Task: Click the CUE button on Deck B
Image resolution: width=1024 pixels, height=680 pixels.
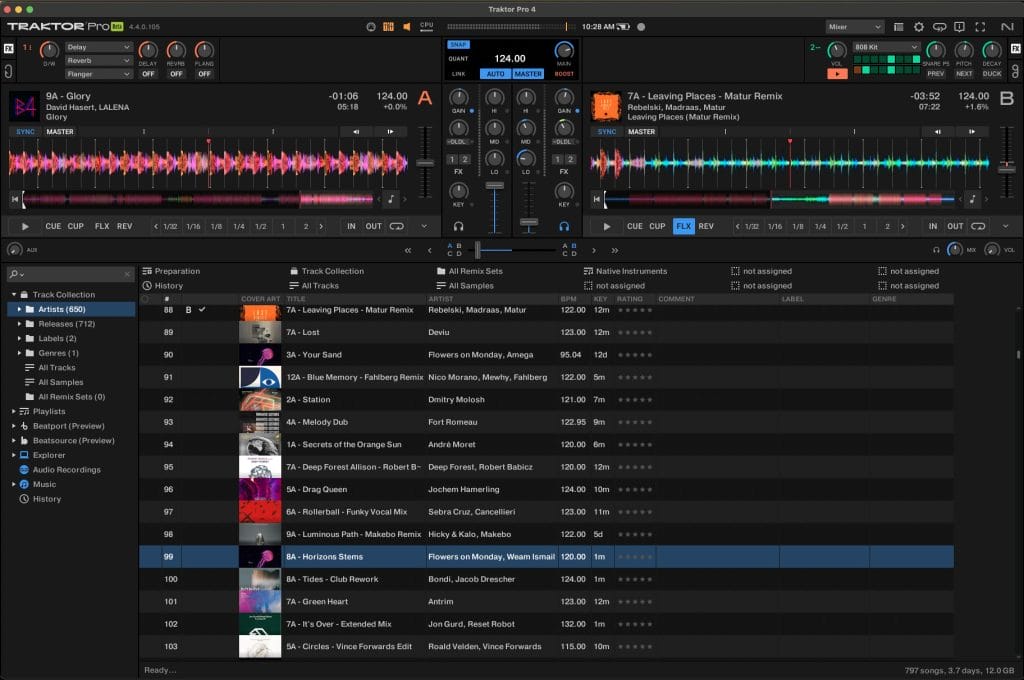Action: pyautogui.click(x=635, y=226)
